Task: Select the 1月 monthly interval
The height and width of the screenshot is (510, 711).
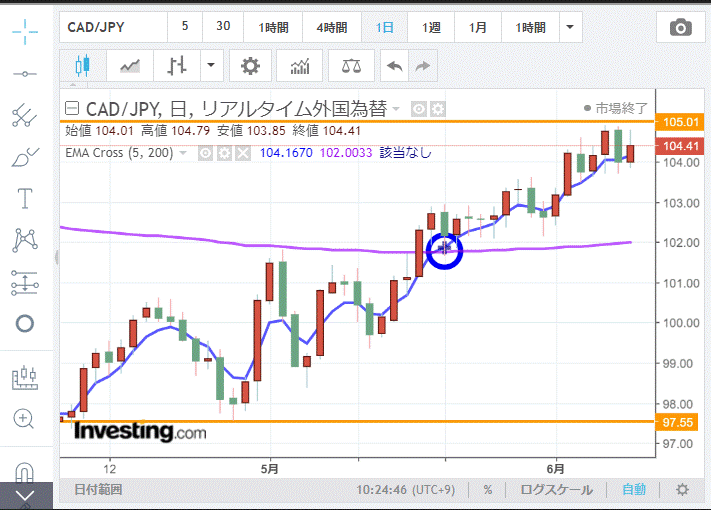Action: [478, 27]
